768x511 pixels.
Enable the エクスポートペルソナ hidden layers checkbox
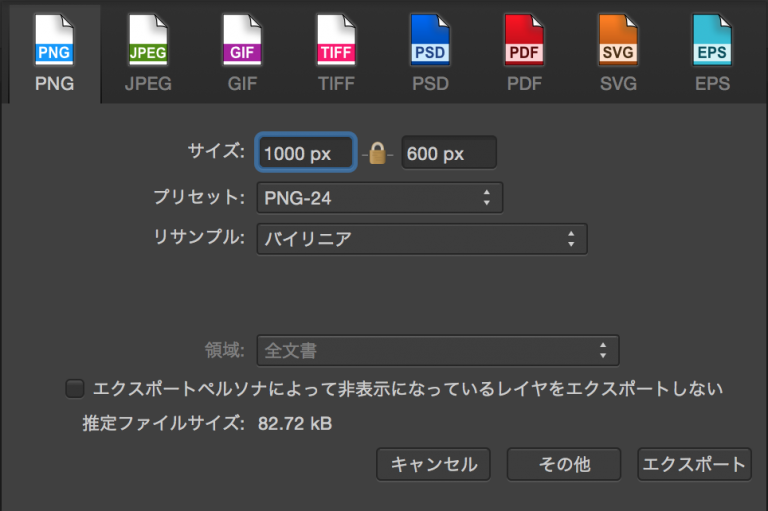(x=75, y=389)
